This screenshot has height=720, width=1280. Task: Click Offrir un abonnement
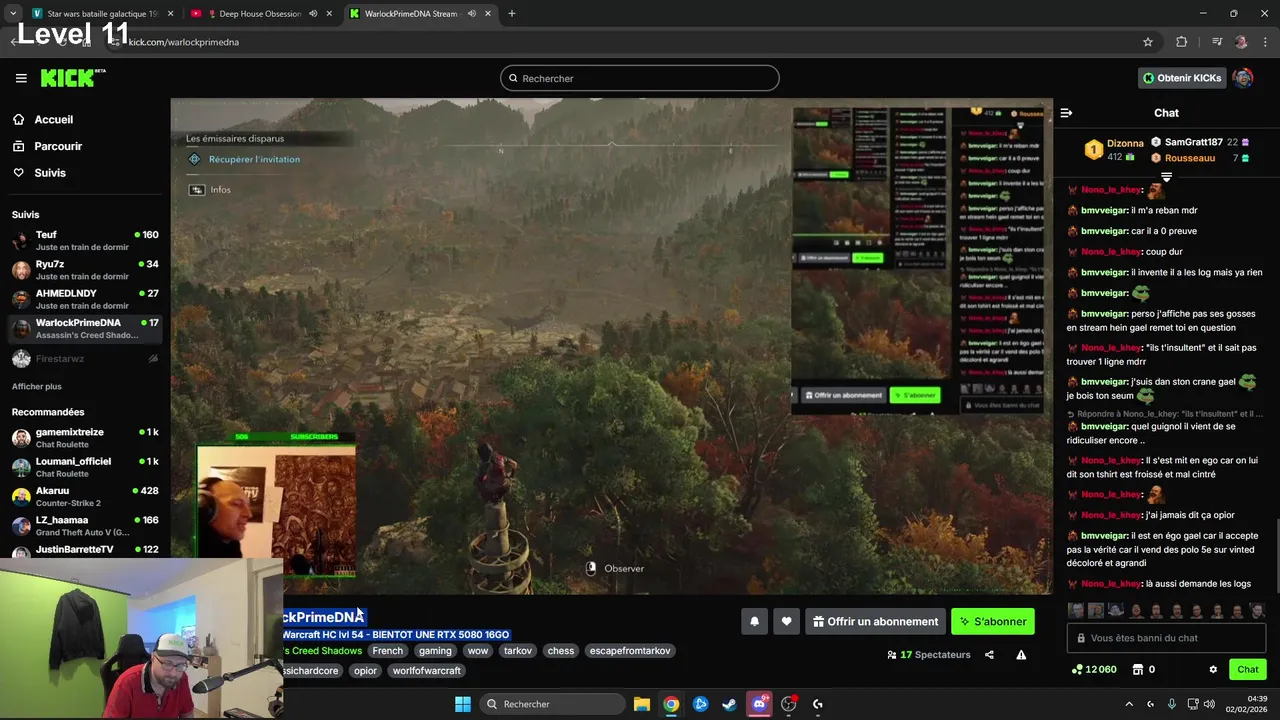coord(875,621)
